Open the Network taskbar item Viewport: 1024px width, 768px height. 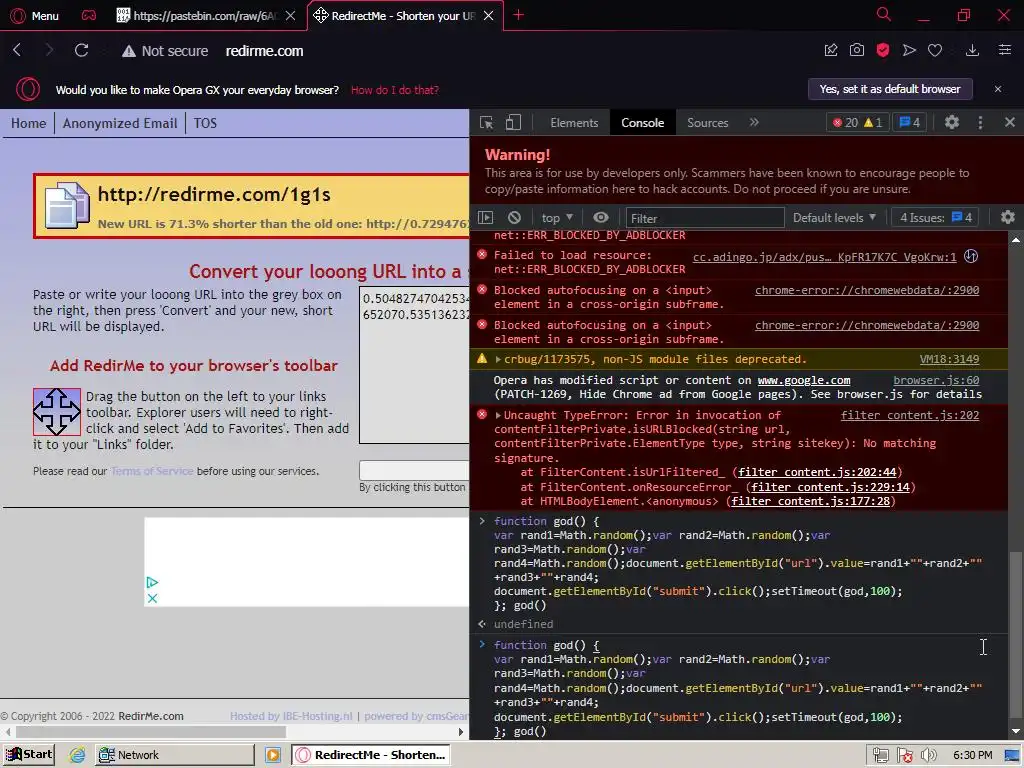(x=174, y=755)
